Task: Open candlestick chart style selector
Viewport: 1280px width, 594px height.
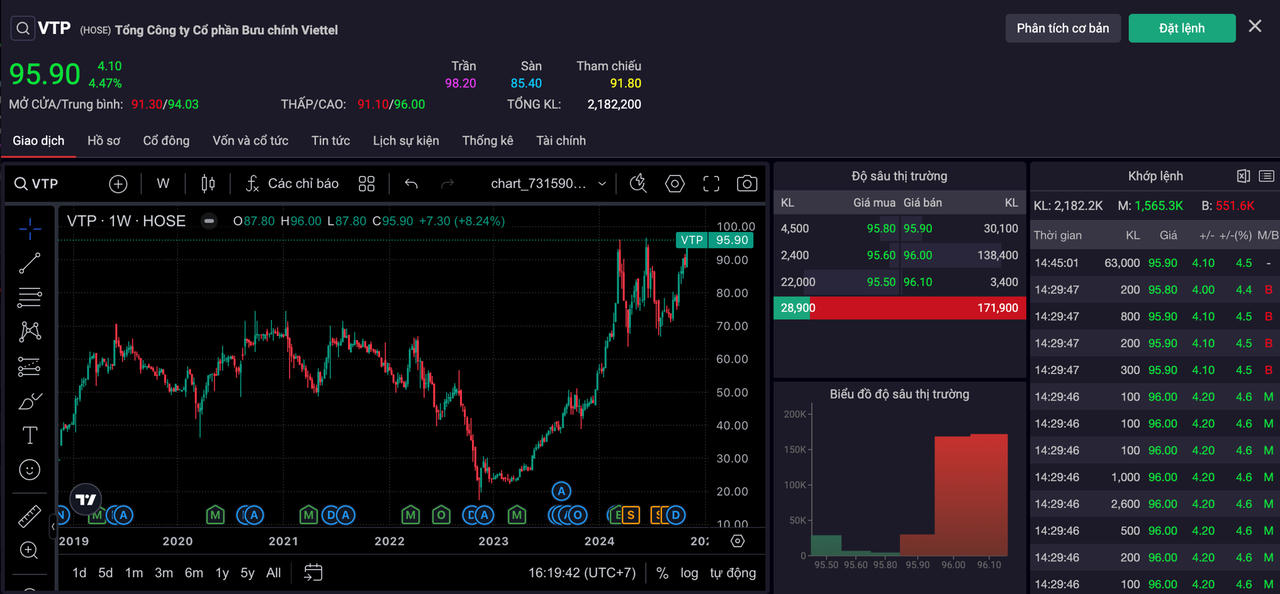Action: [208, 184]
